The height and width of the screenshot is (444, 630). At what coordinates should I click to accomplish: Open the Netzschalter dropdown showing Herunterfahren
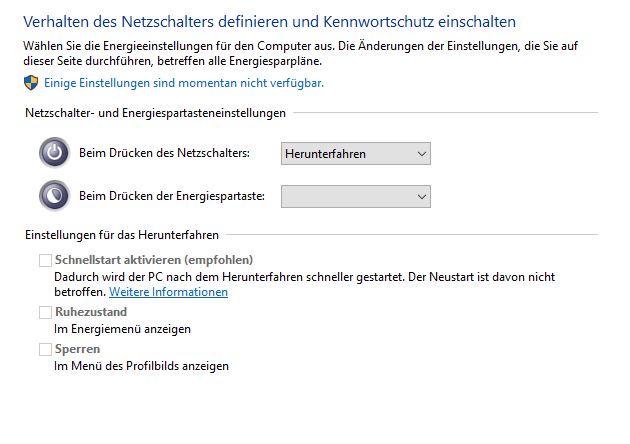[x=356, y=154]
